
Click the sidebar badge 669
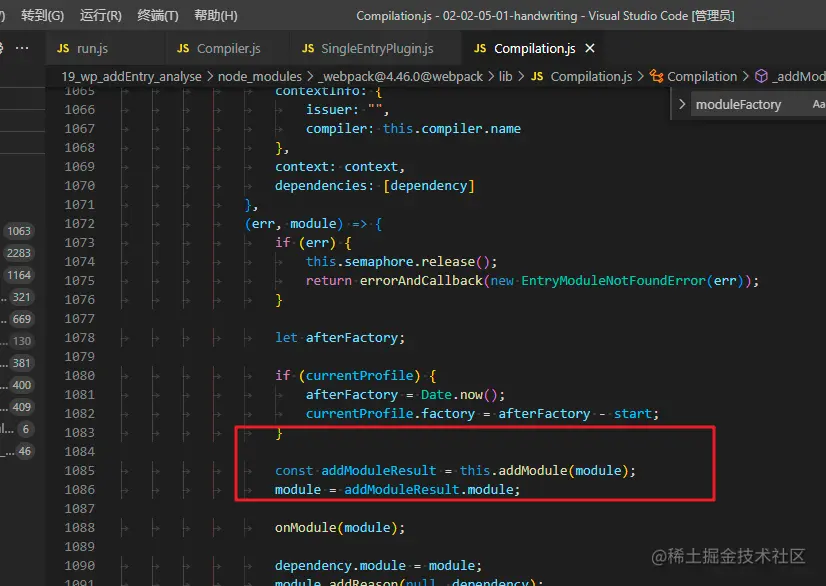[22, 319]
